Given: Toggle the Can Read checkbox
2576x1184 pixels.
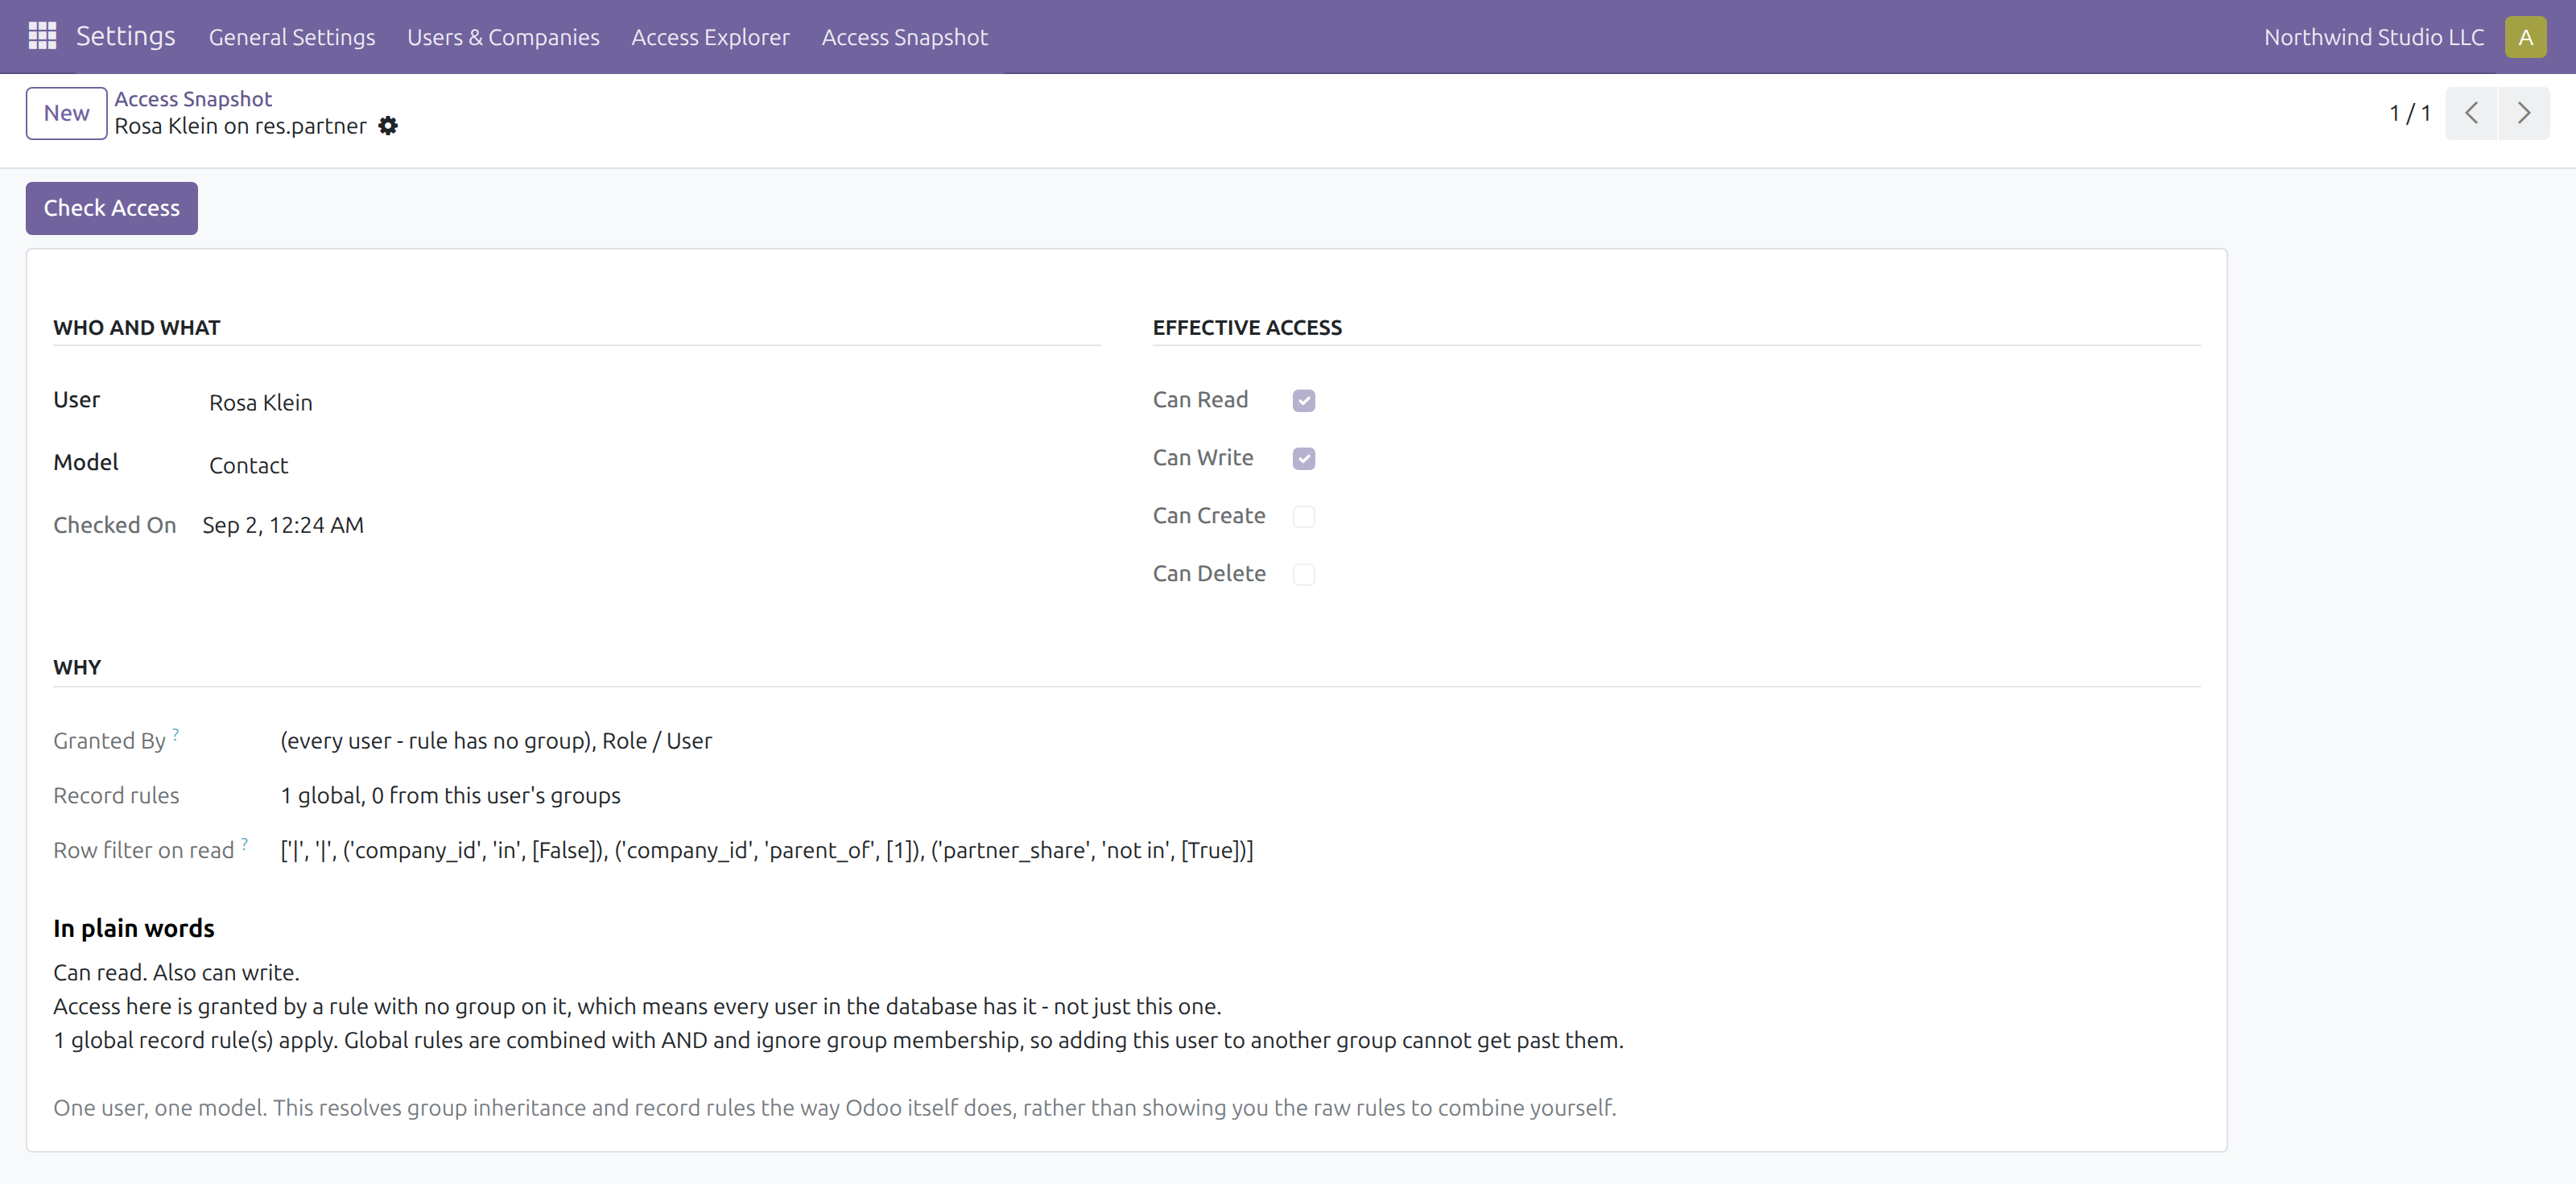Looking at the screenshot, I should coord(1303,401).
